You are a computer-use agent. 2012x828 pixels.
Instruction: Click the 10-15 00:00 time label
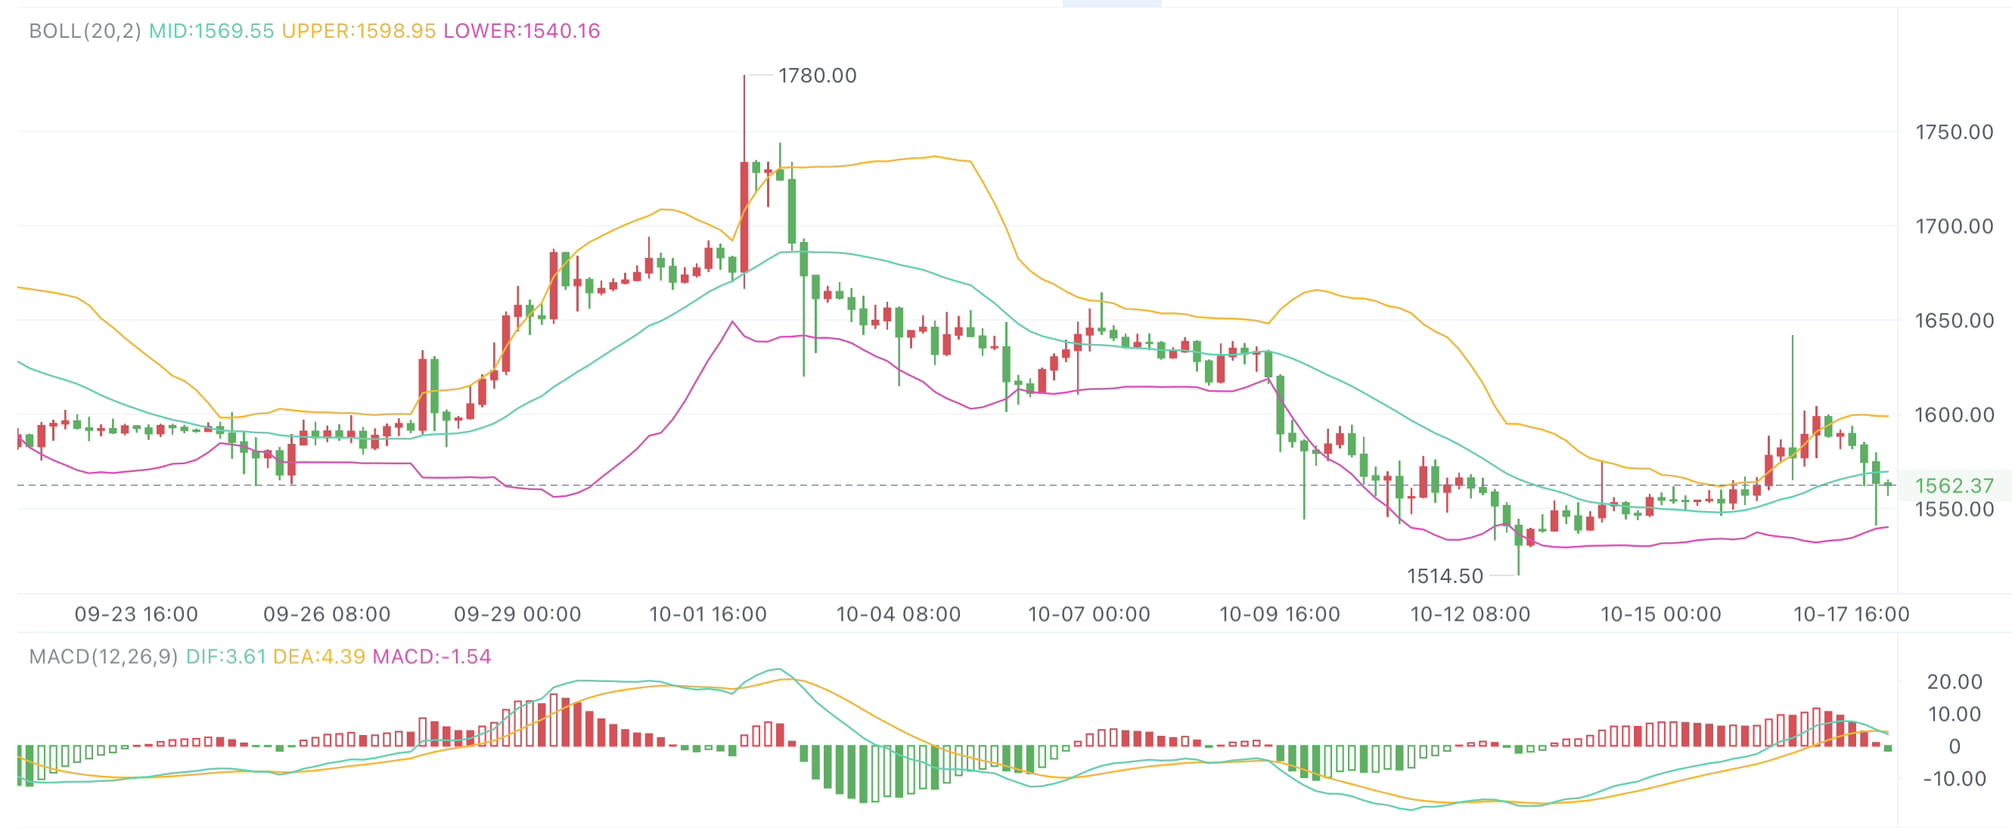click(1661, 614)
